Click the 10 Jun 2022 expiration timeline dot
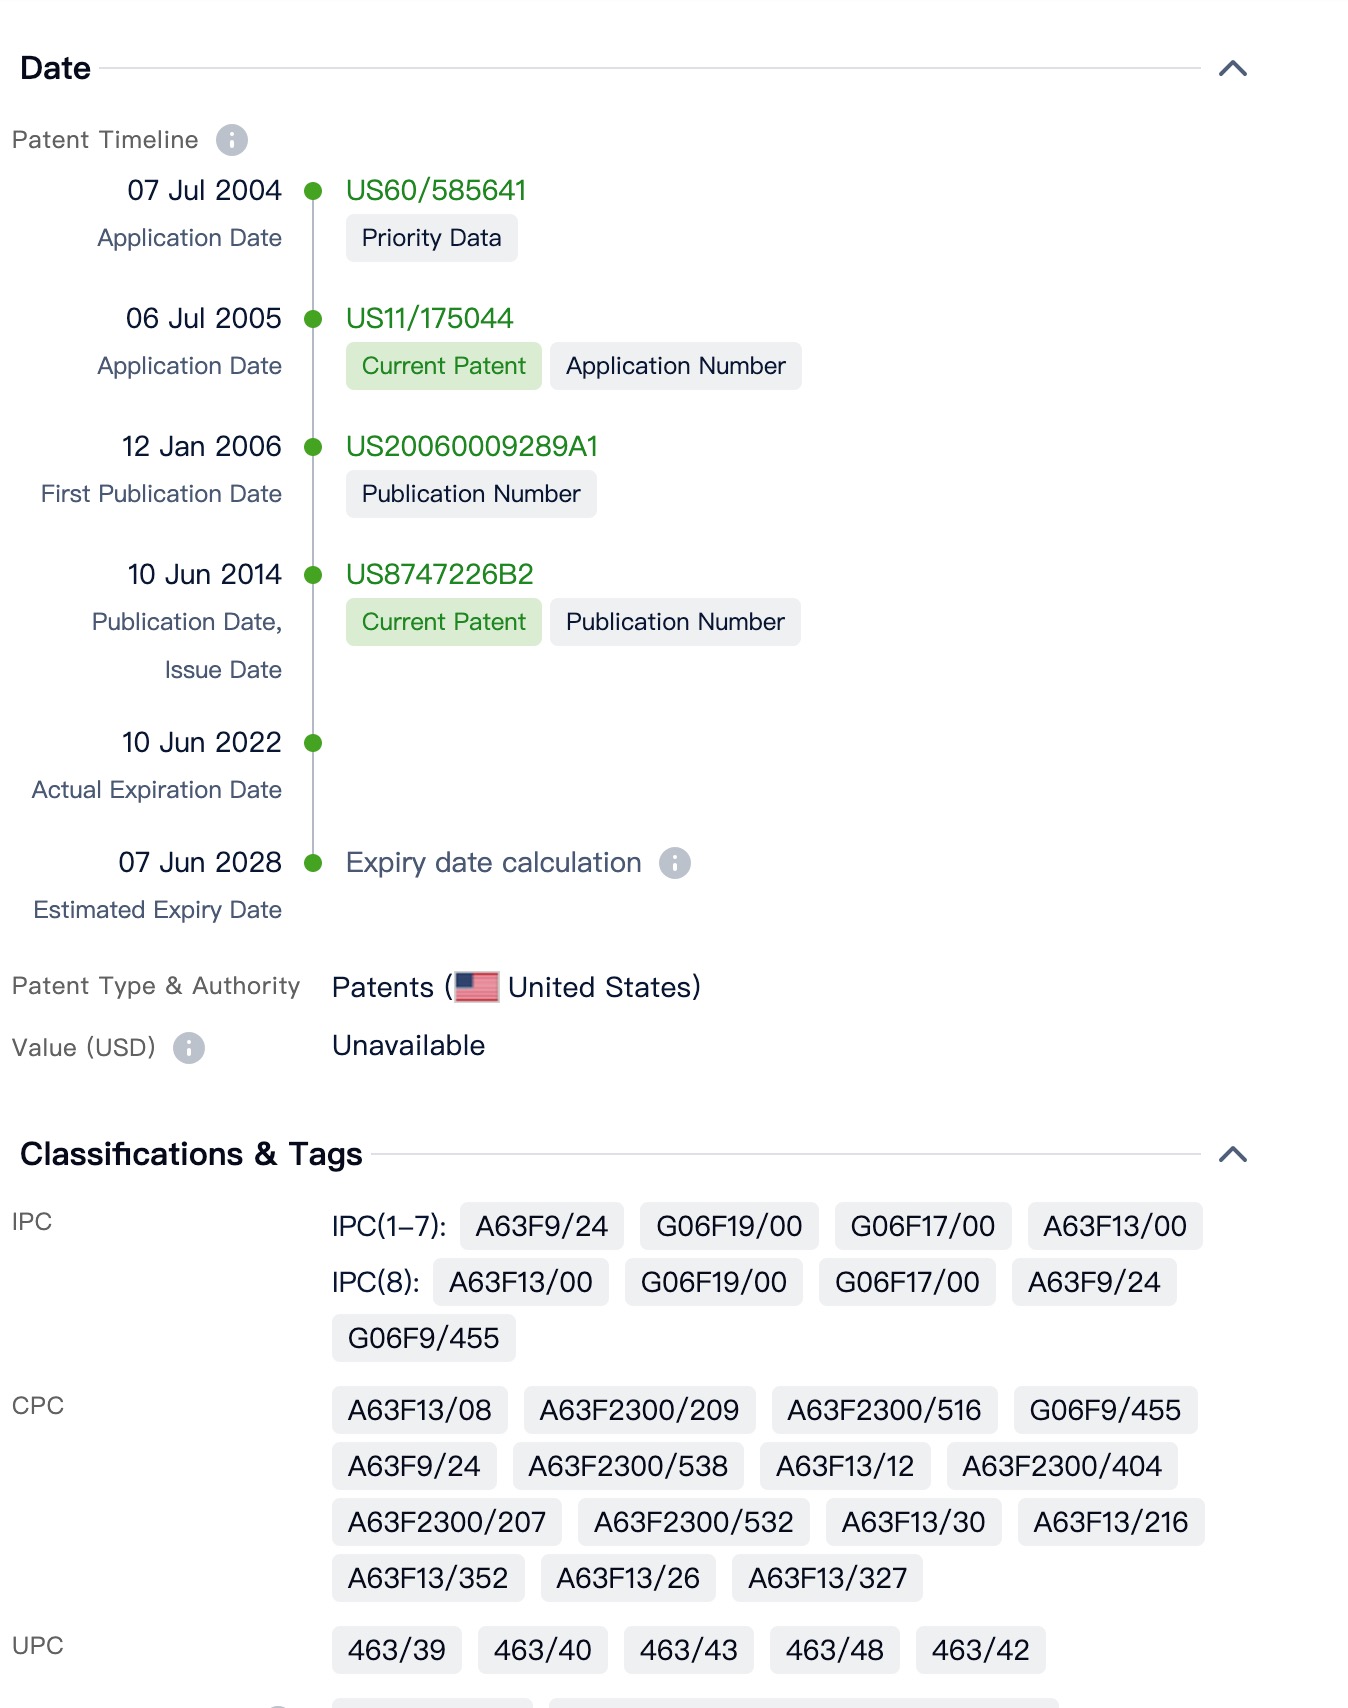The height and width of the screenshot is (1708, 1348). [313, 743]
